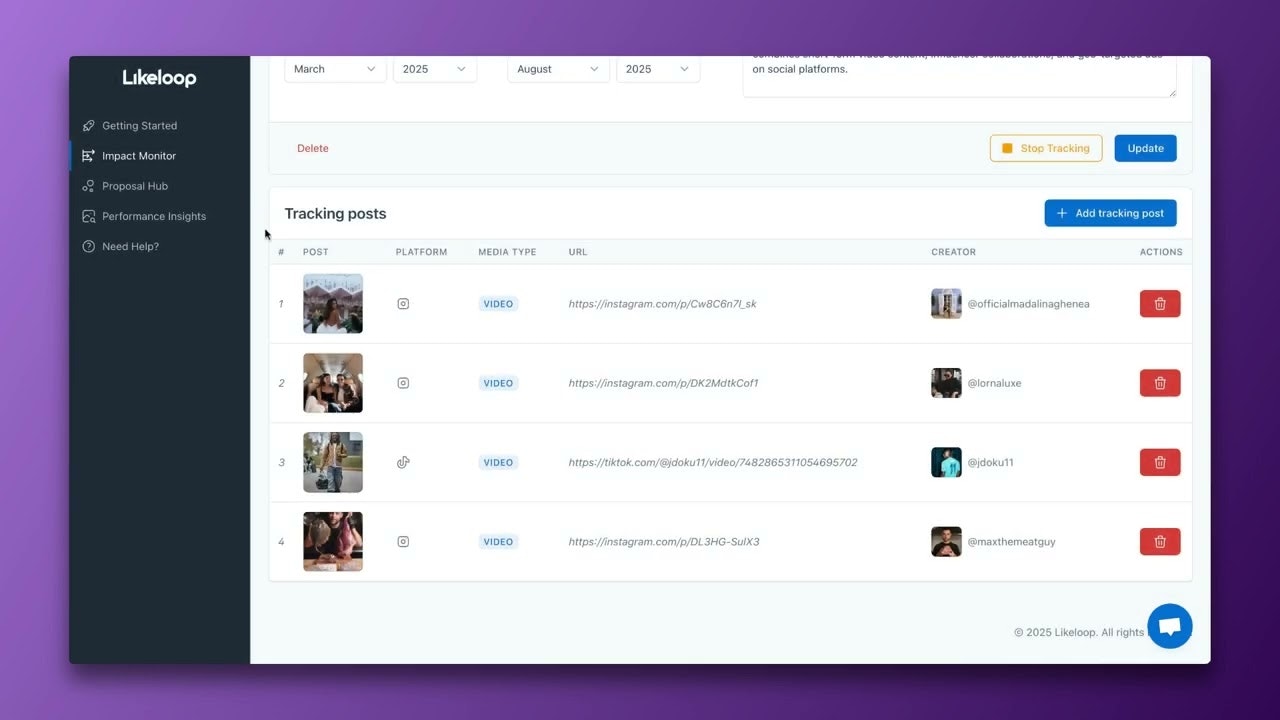Viewport: 1280px width, 720px height.
Task: Click the URL column header
Action: click(x=578, y=252)
